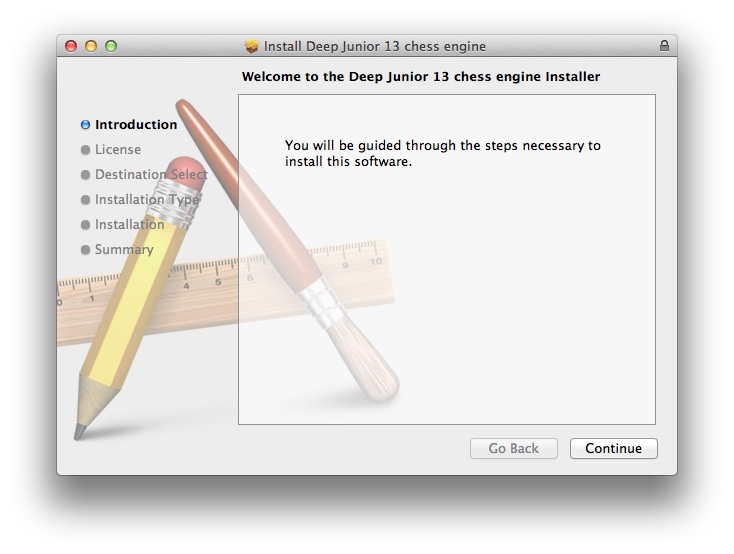Click the Summary step bullet
This screenshot has height=554, width=734.
[x=85, y=250]
